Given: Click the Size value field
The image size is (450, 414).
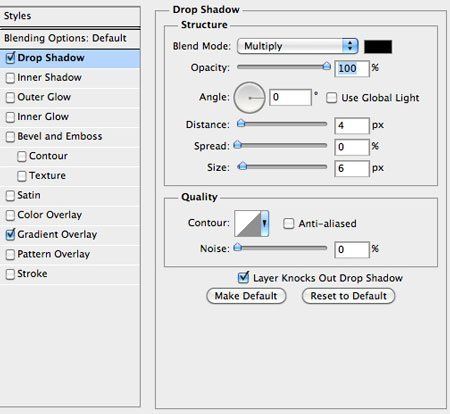Looking at the screenshot, I should (x=352, y=168).
